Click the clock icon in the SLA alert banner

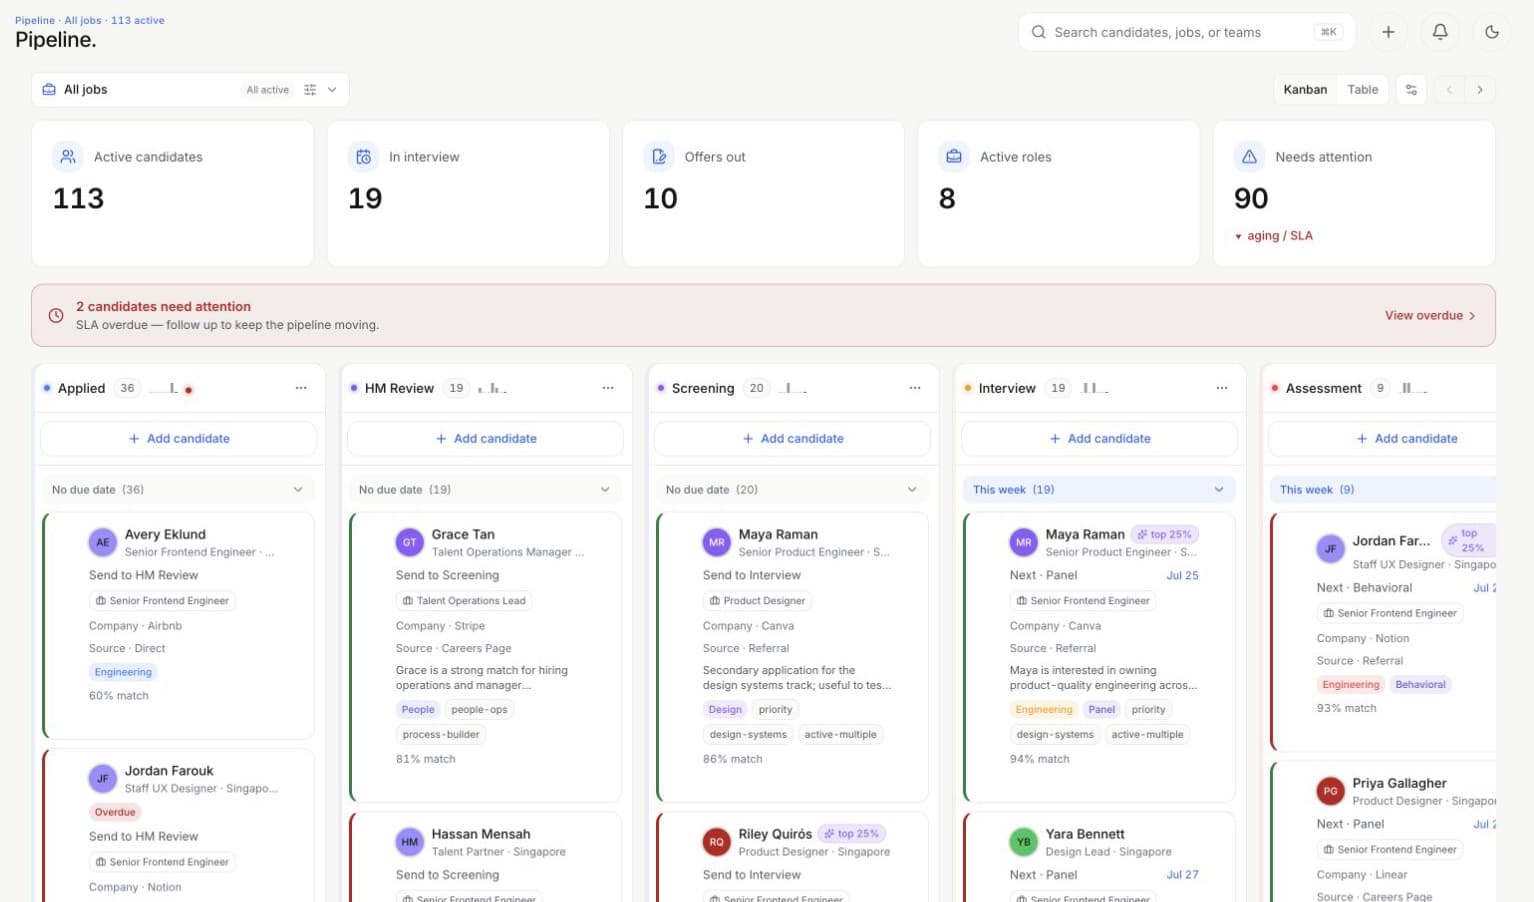[56, 315]
